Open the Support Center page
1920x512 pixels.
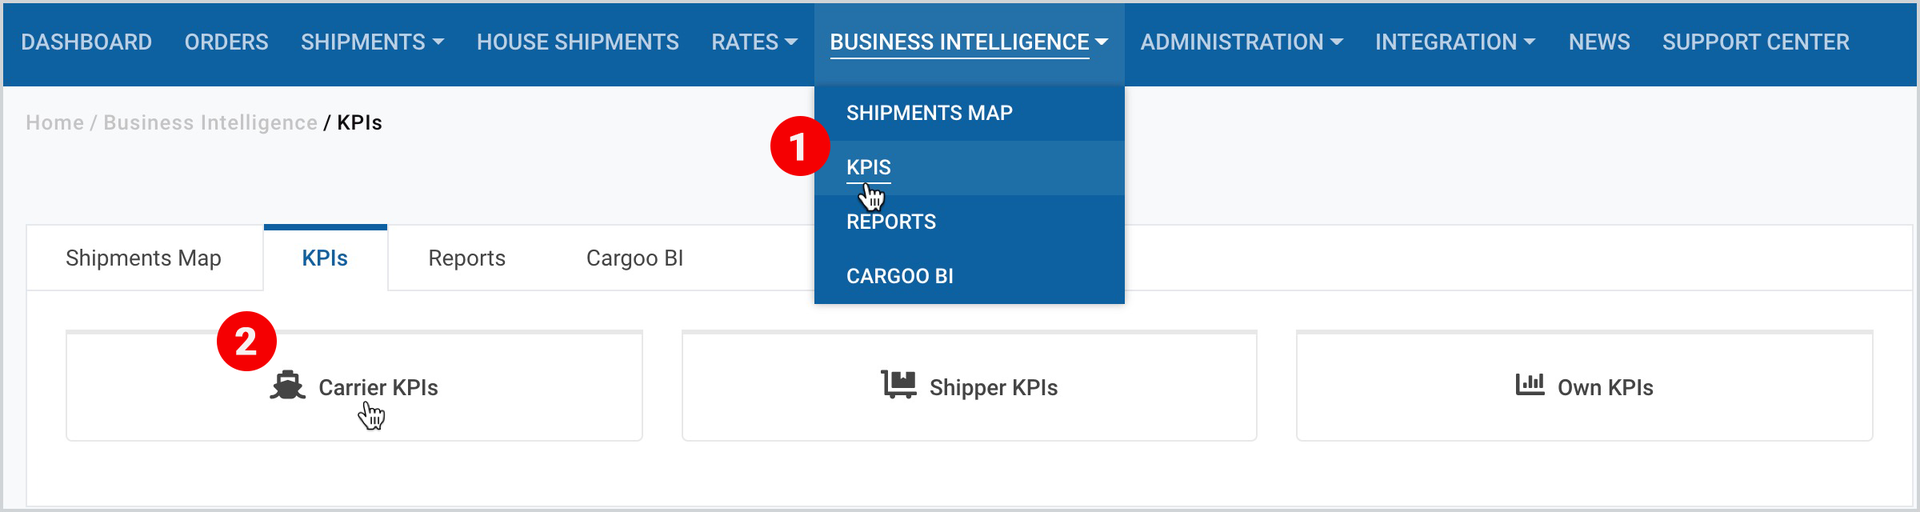(x=1755, y=42)
